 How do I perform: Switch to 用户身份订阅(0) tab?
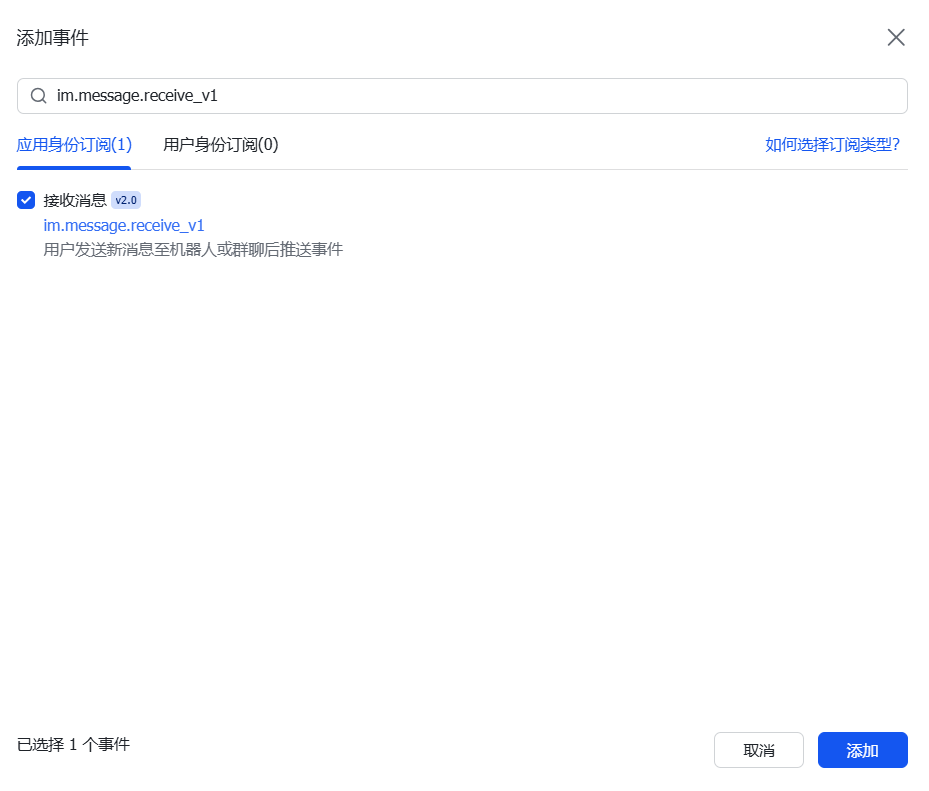point(220,145)
